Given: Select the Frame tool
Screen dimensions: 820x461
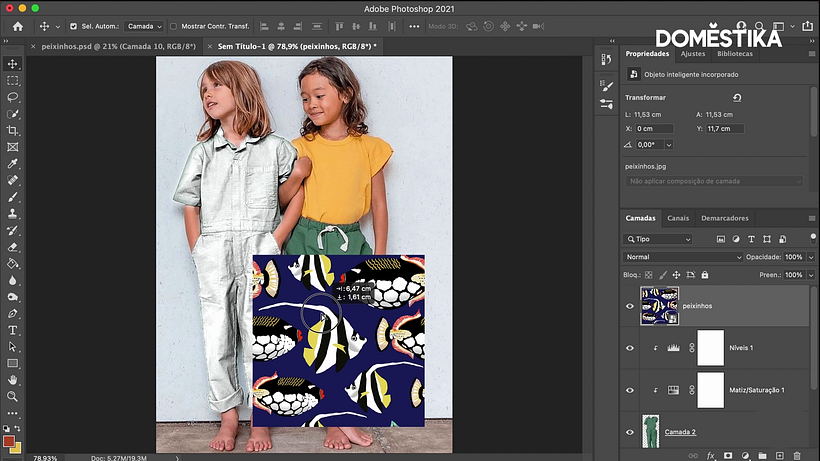Looking at the screenshot, I should tap(13, 147).
